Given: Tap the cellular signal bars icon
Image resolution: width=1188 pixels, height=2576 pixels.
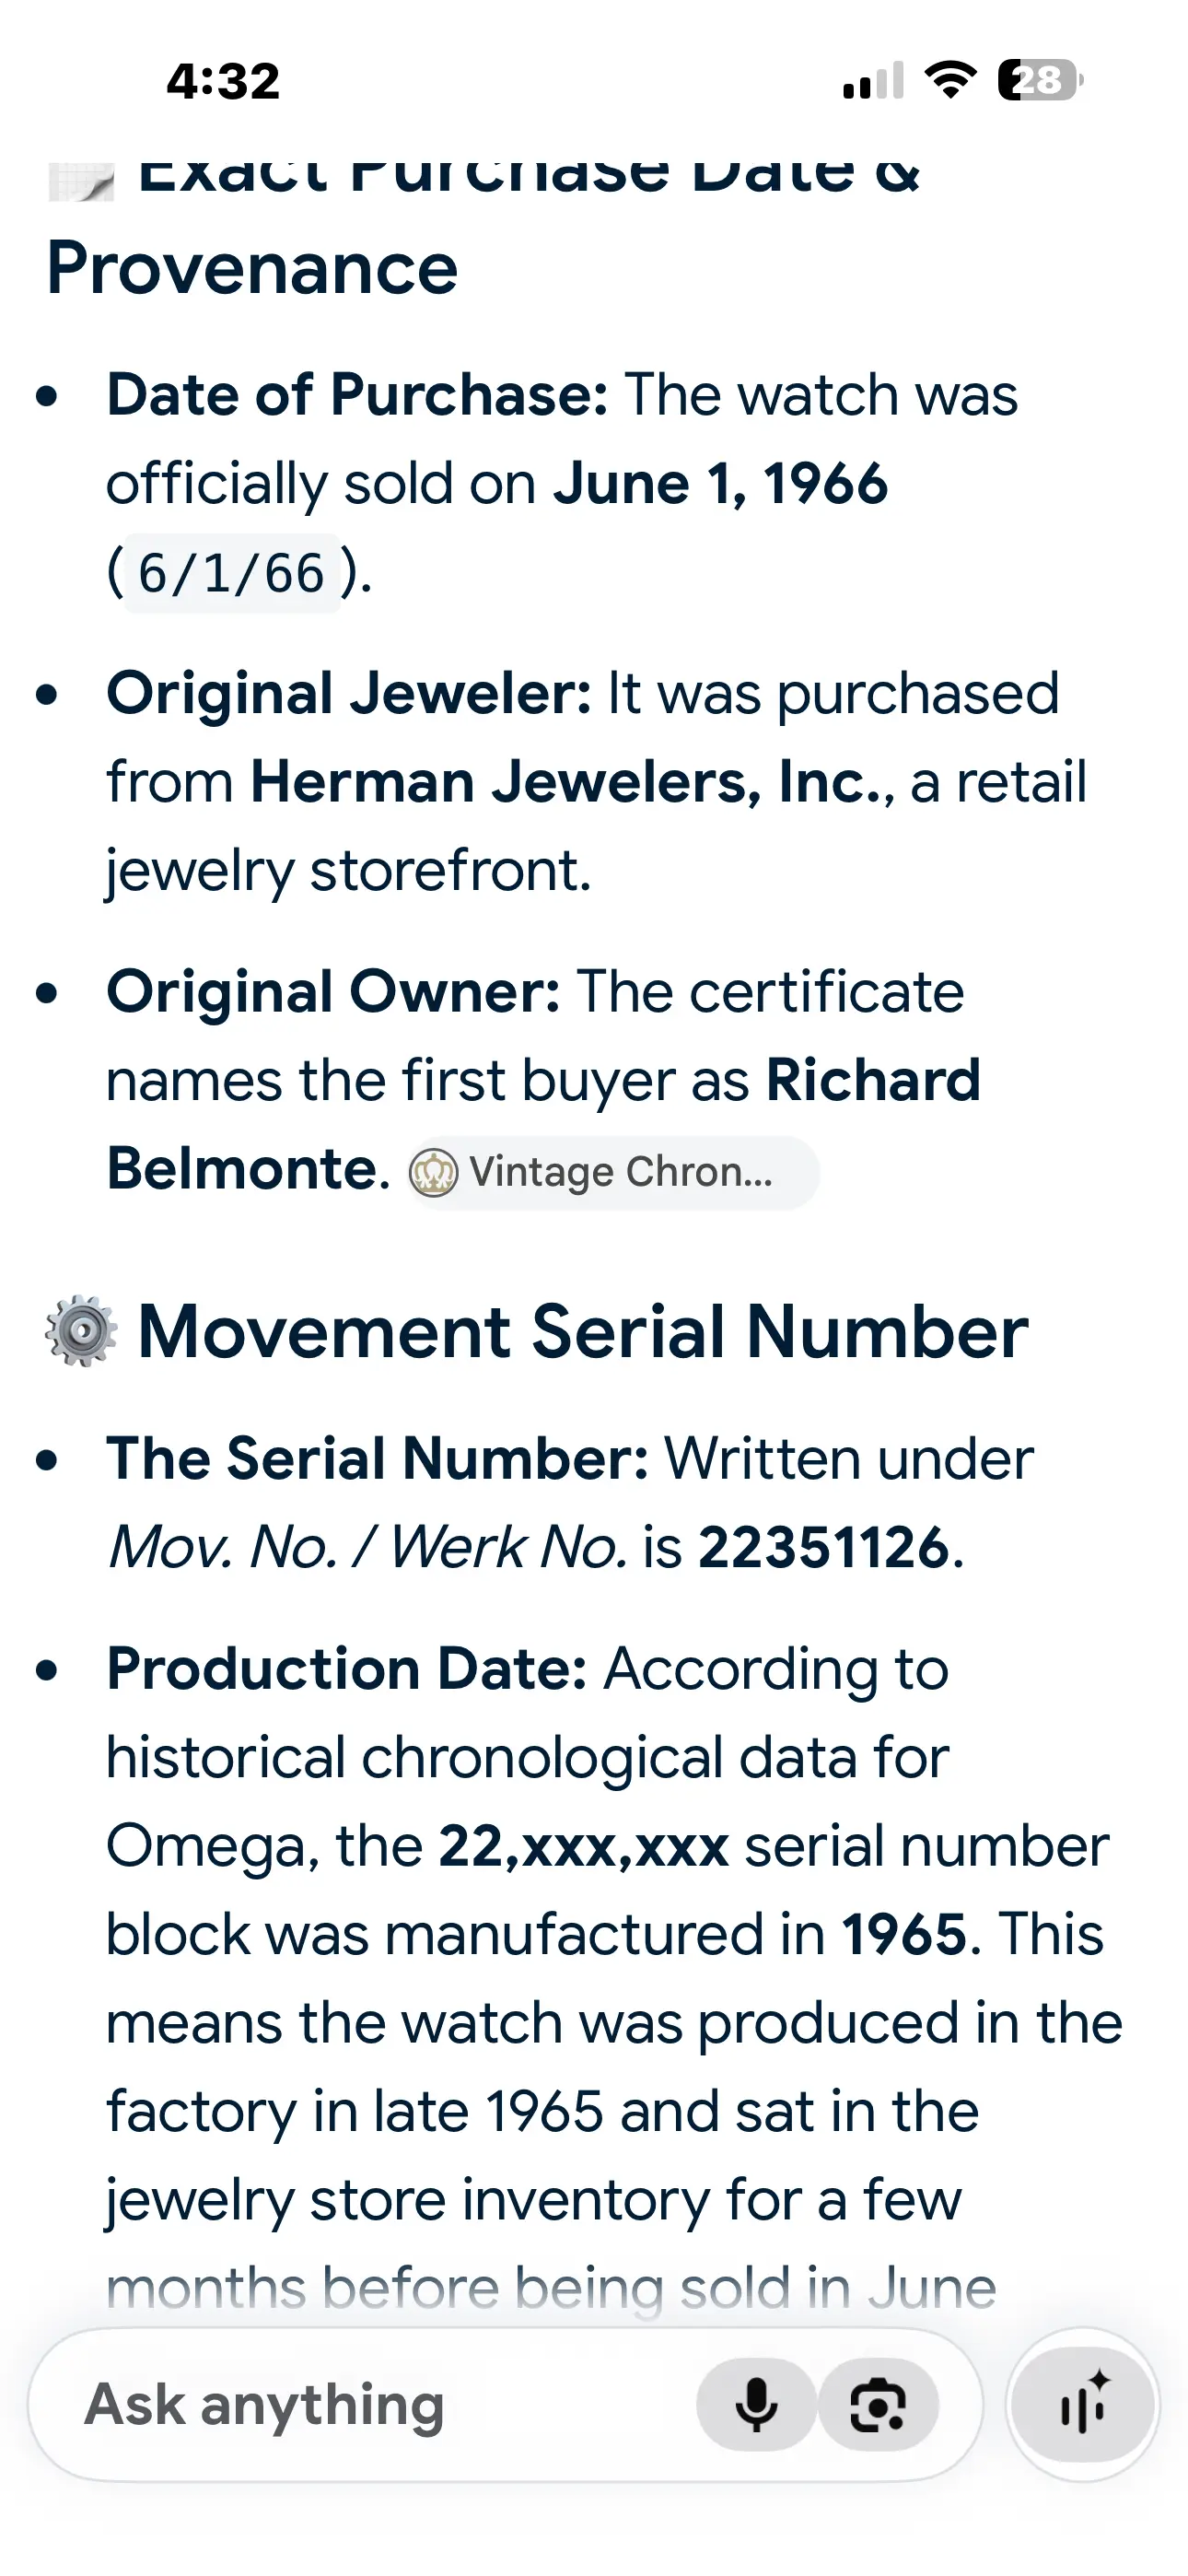Looking at the screenshot, I should click(x=873, y=81).
